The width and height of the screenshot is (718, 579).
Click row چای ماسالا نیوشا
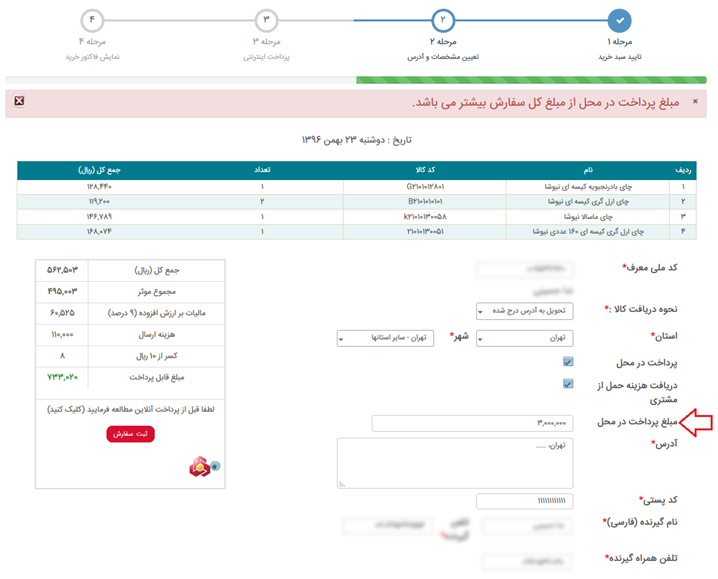pos(357,217)
